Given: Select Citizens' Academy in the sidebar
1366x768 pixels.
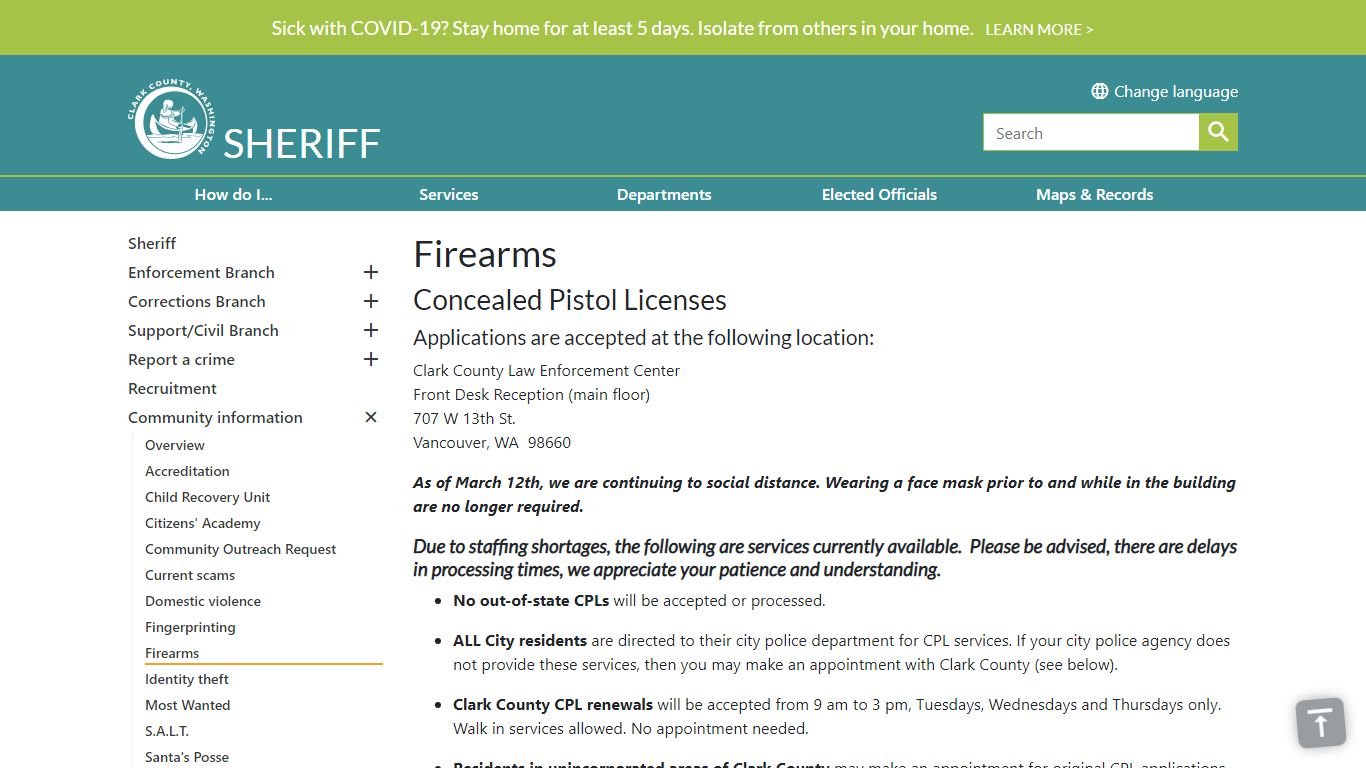Looking at the screenshot, I should point(203,523).
